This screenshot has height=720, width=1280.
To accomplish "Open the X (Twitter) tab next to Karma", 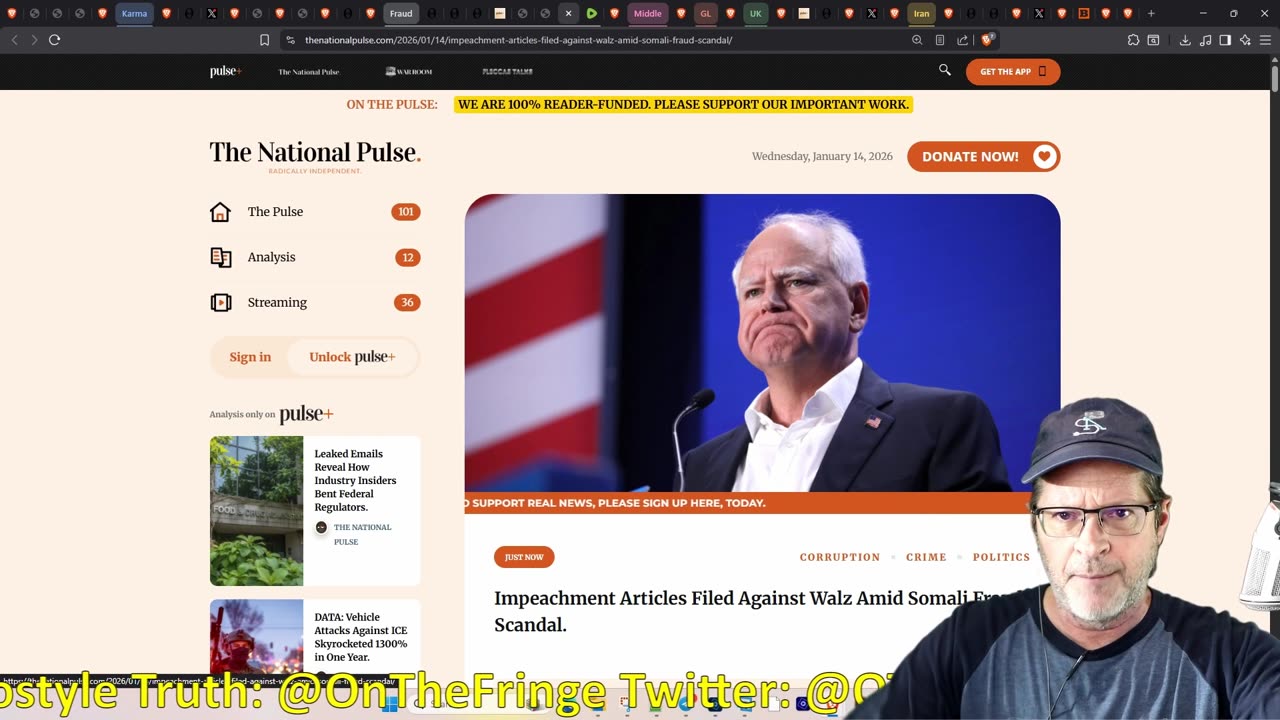I will (212, 13).
